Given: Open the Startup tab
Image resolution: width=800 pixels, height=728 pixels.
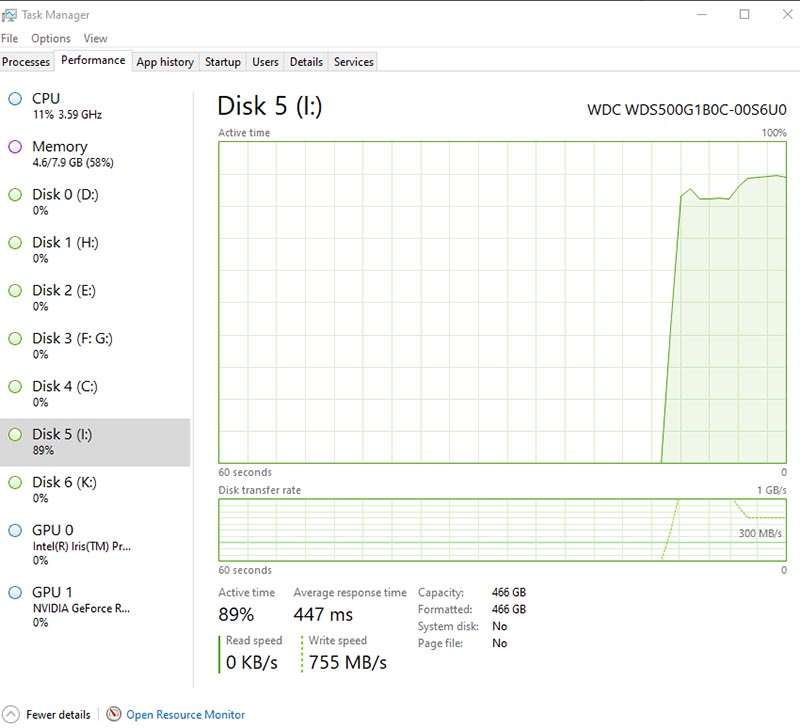Looking at the screenshot, I should click(x=223, y=62).
